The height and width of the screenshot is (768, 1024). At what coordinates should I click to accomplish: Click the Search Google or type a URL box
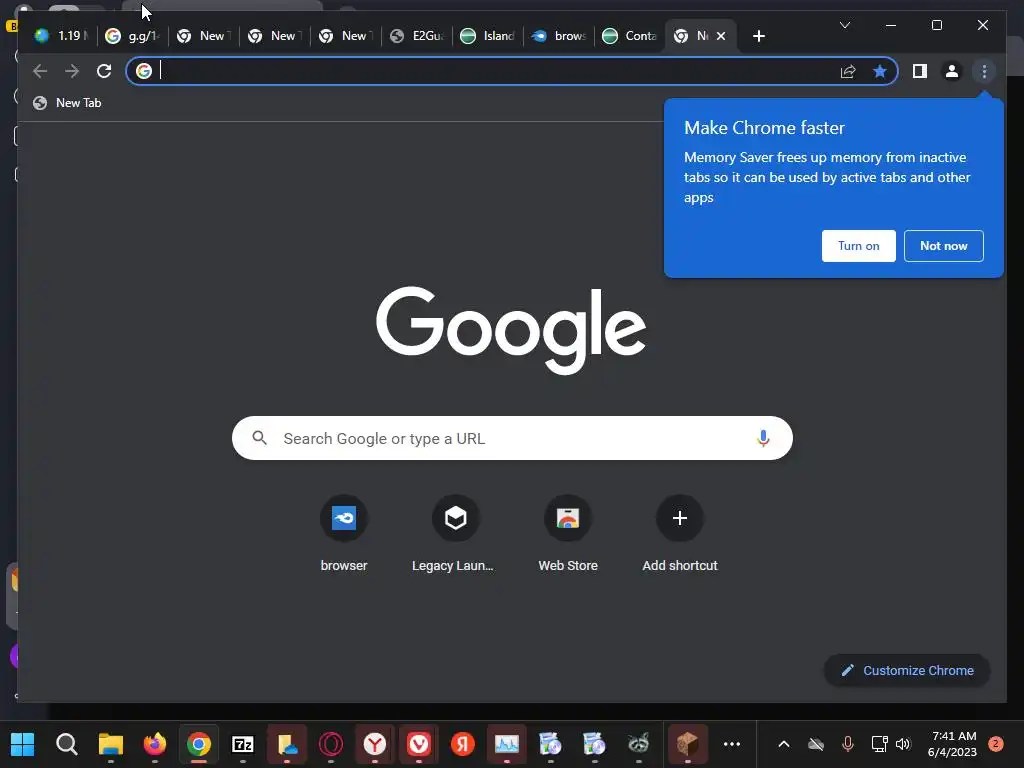tap(512, 438)
